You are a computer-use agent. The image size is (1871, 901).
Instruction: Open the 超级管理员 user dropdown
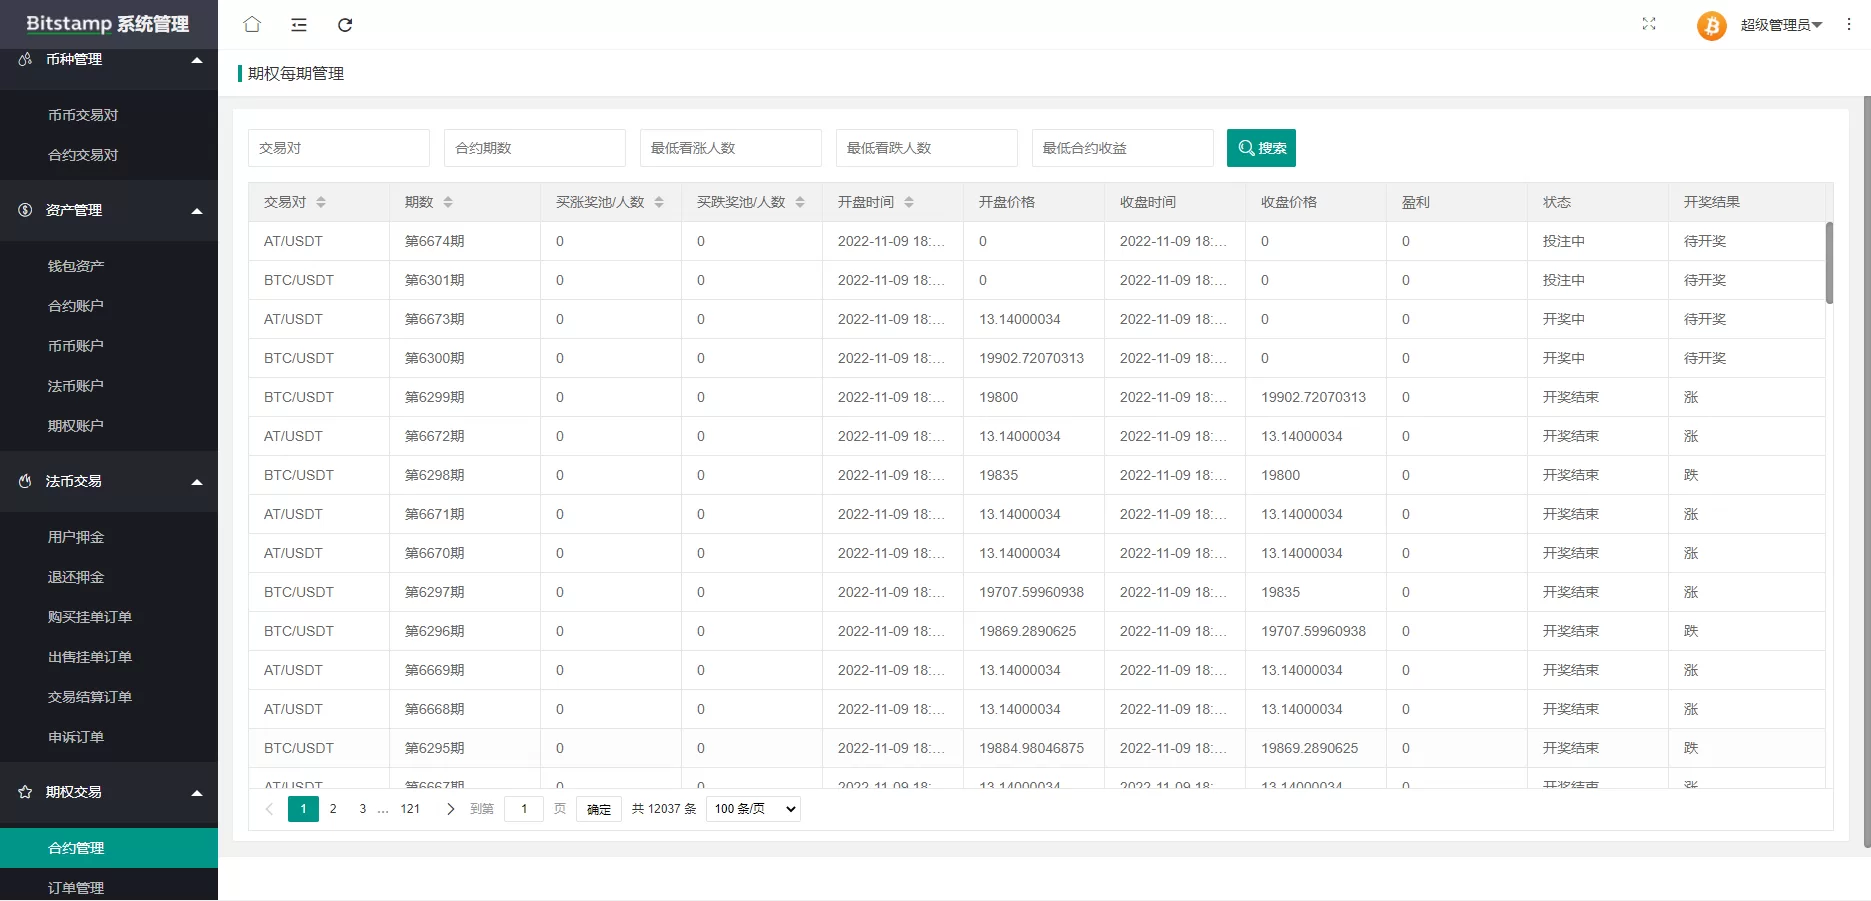(x=1781, y=25)
